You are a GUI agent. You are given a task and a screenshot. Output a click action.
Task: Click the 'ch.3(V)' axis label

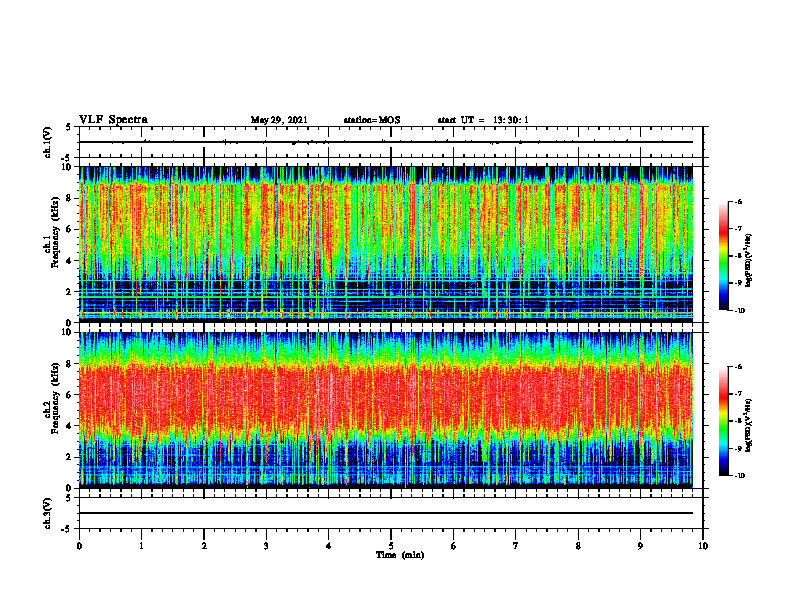(x=47, y=513)
